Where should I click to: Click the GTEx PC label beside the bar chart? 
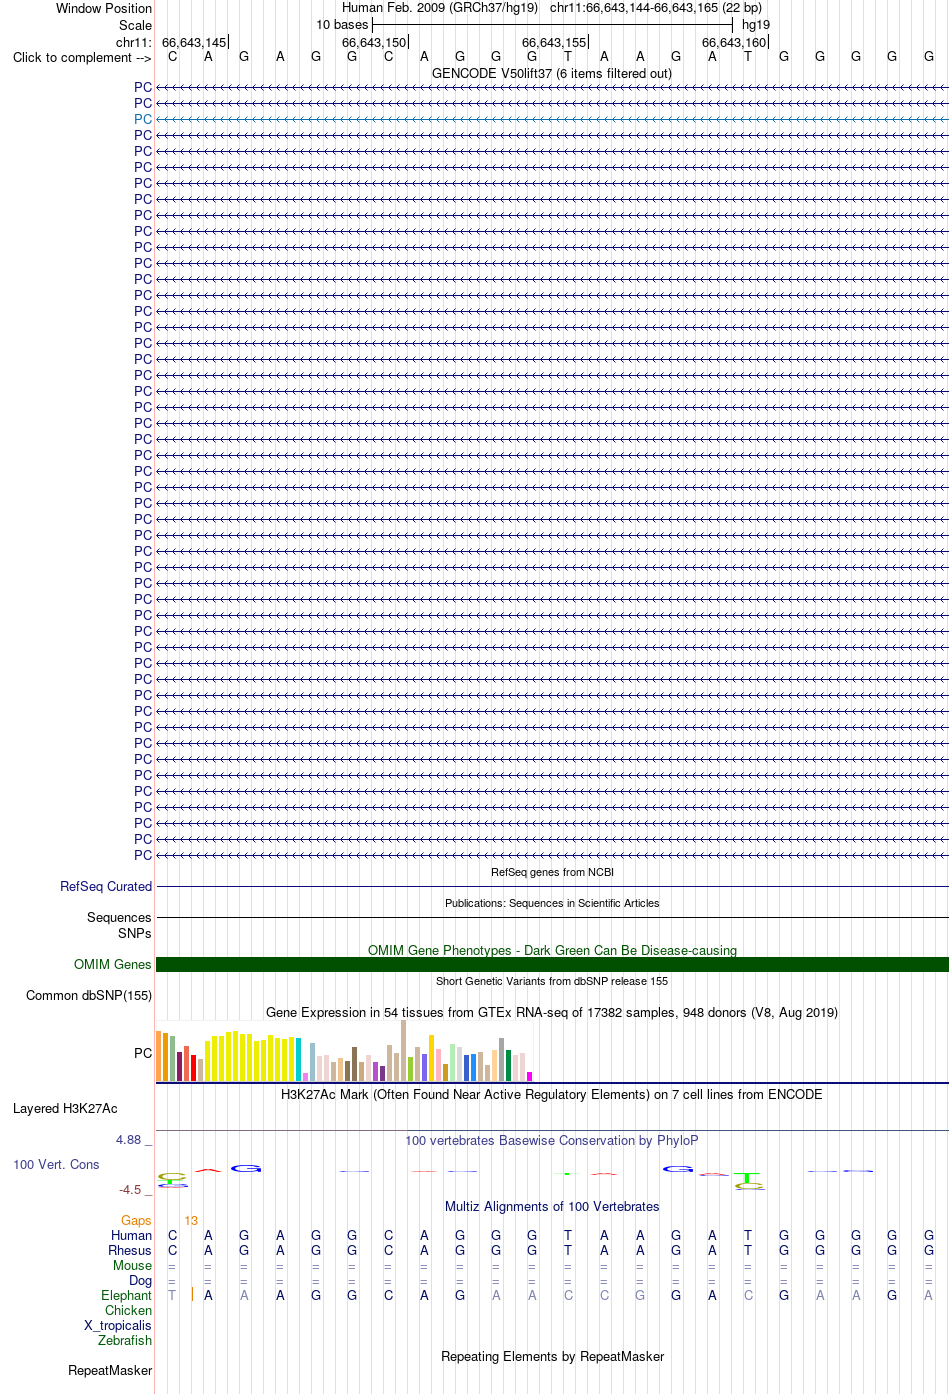coord(143,1053)
